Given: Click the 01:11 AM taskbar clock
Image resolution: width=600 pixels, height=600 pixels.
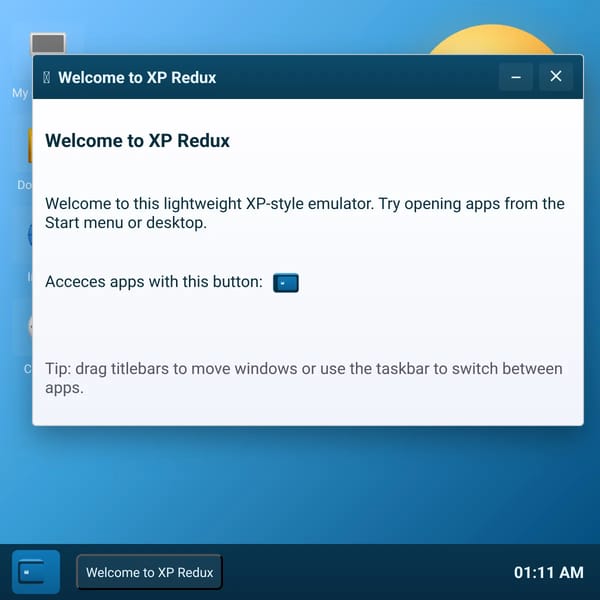Looking at the screenshot, I should pyautogui.click(x=549, y=572).
